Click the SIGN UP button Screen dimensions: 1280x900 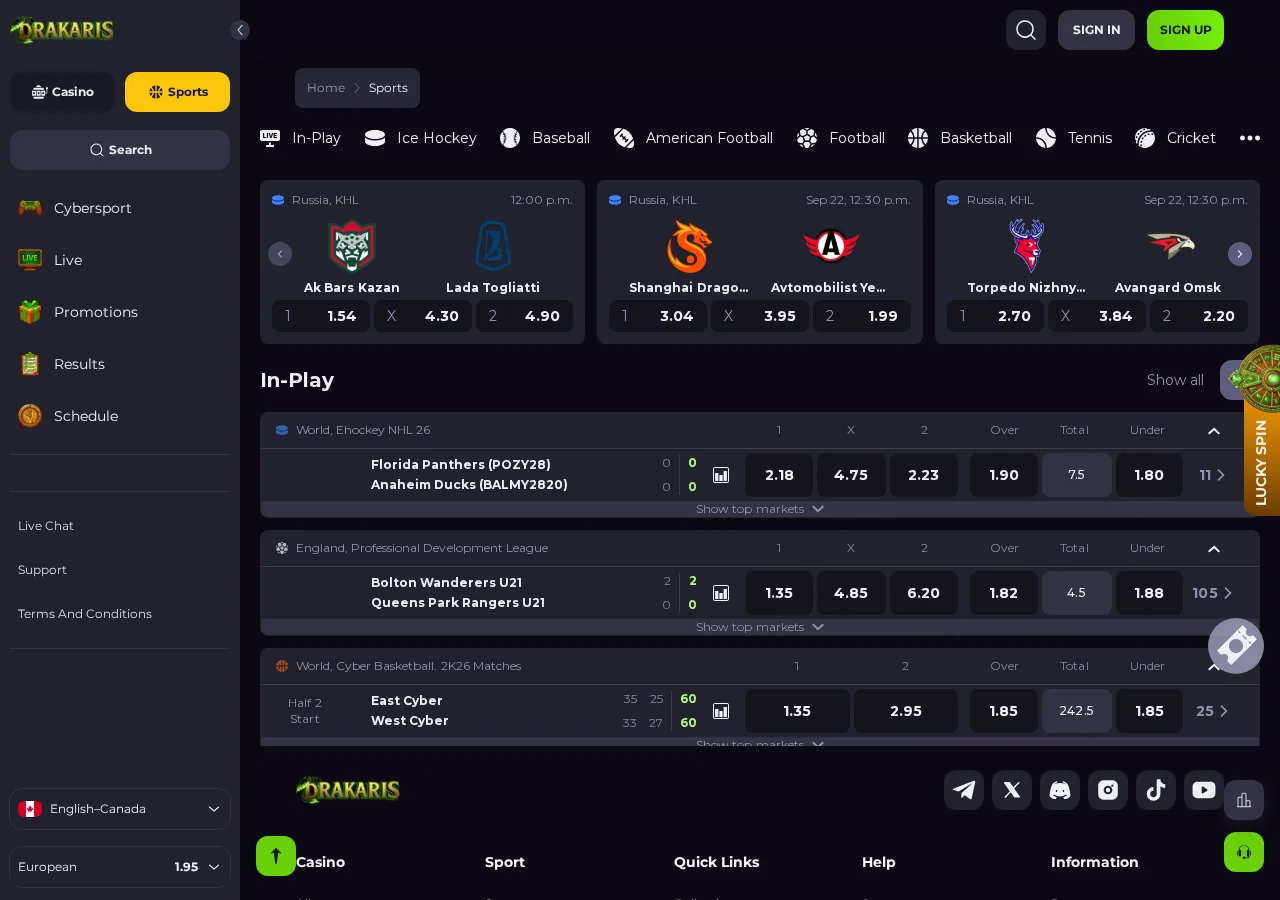[x=1185, y=30]
